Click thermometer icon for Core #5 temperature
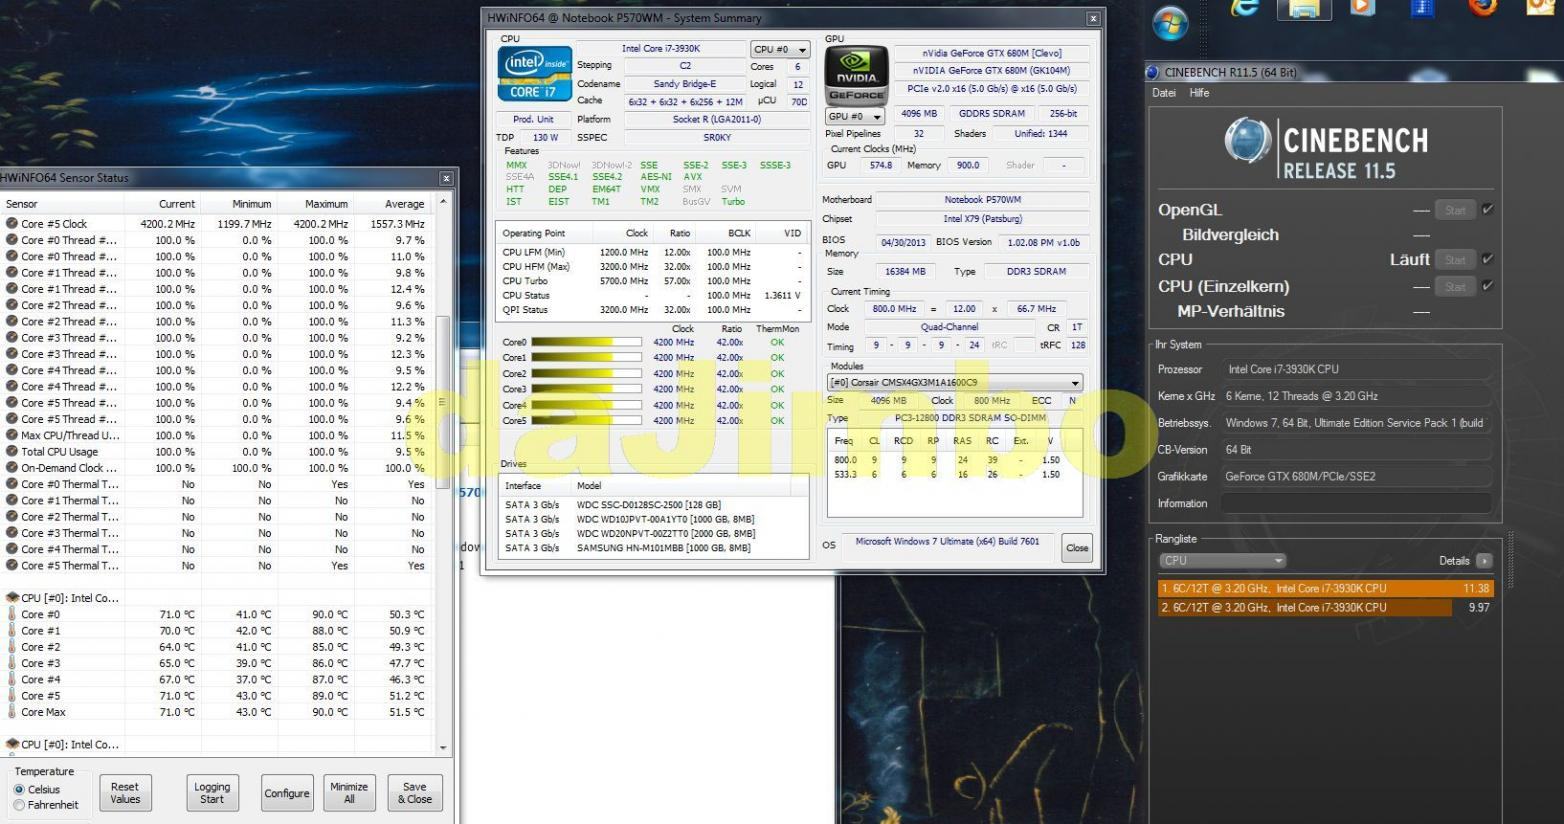The width and height of the screenshot is (1564, 824). tap(12, 696)
